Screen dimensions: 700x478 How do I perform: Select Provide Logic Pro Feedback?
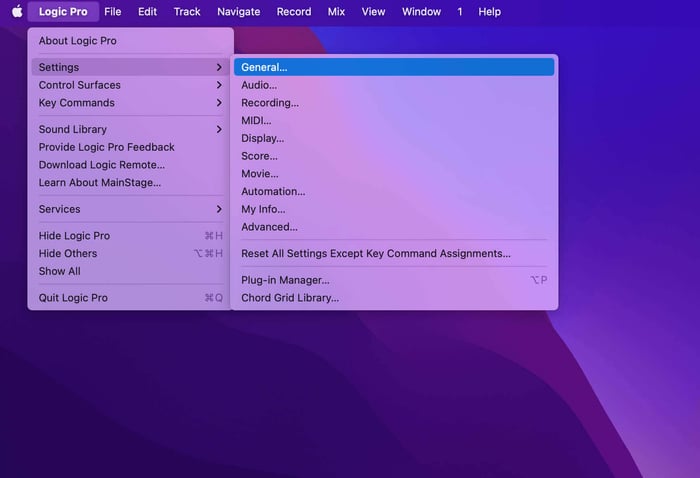[130, 147]
